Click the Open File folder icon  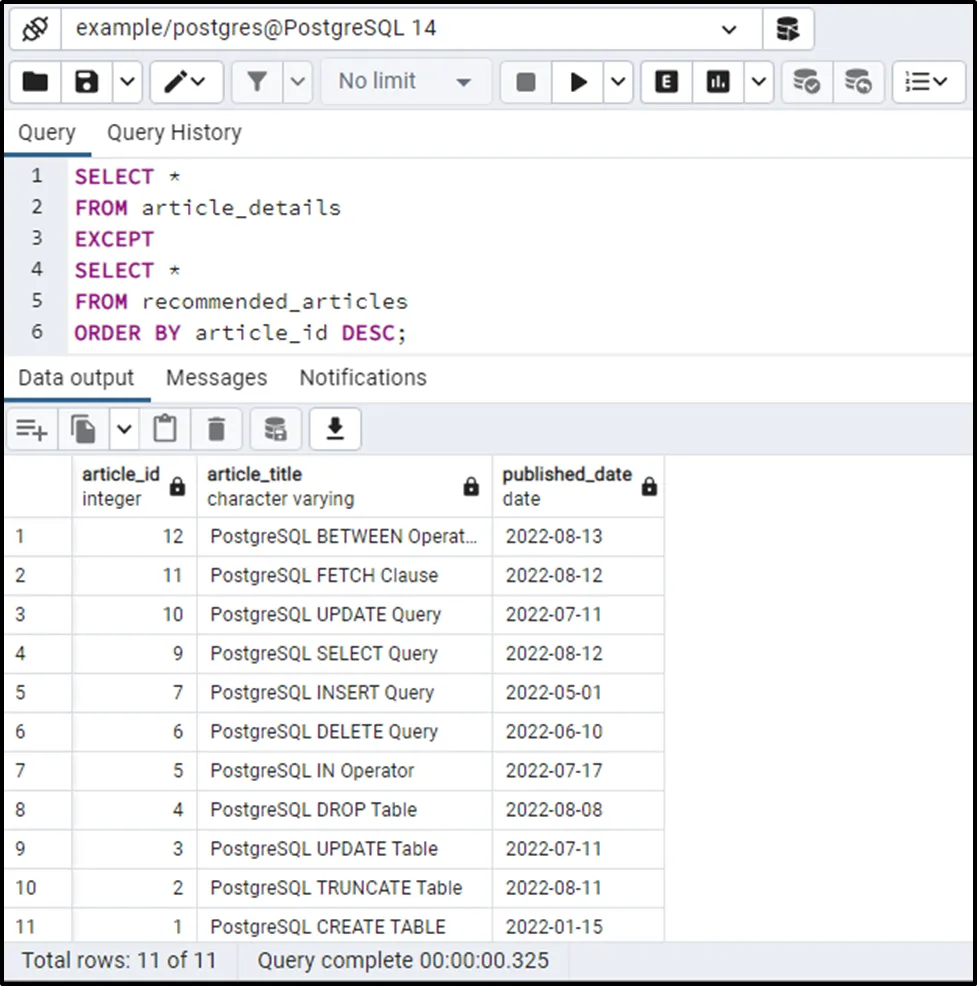tap(35, 82)
